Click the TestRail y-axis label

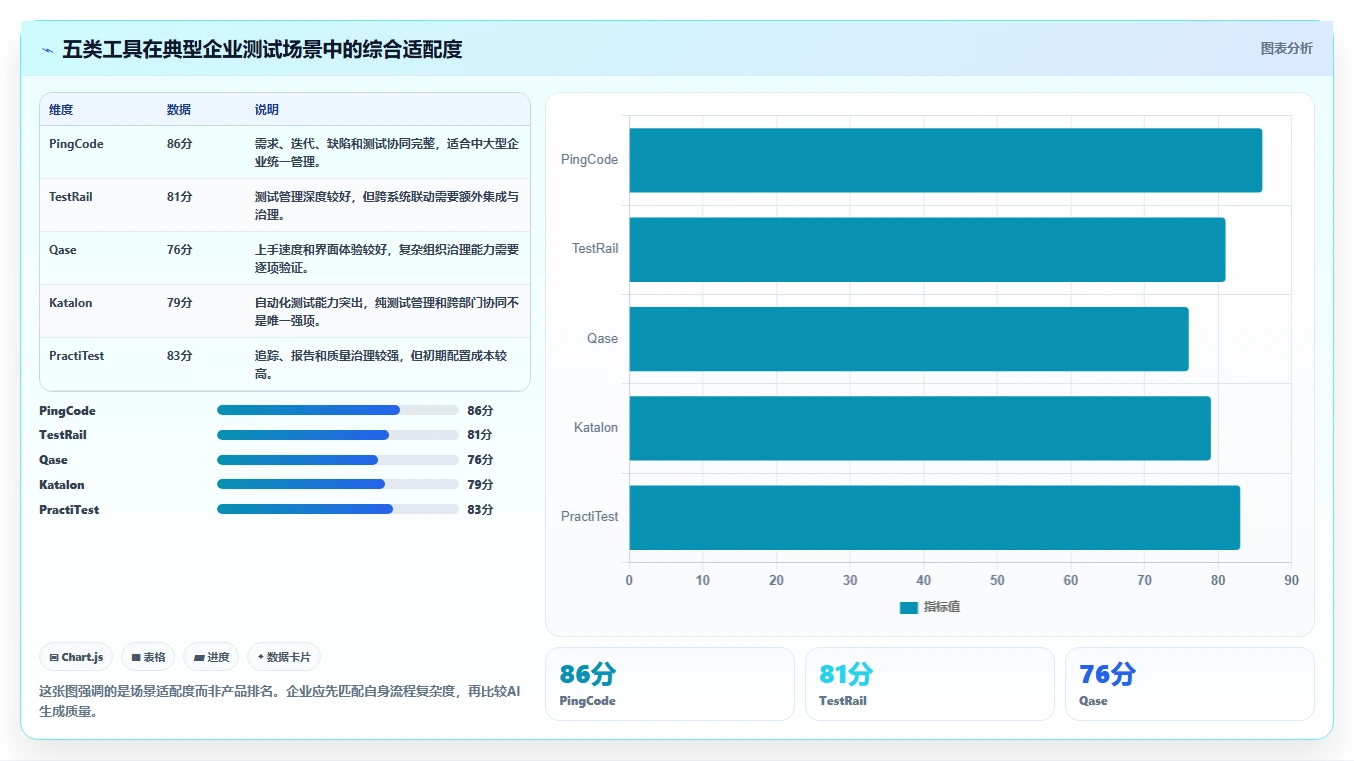click(595, 249)
